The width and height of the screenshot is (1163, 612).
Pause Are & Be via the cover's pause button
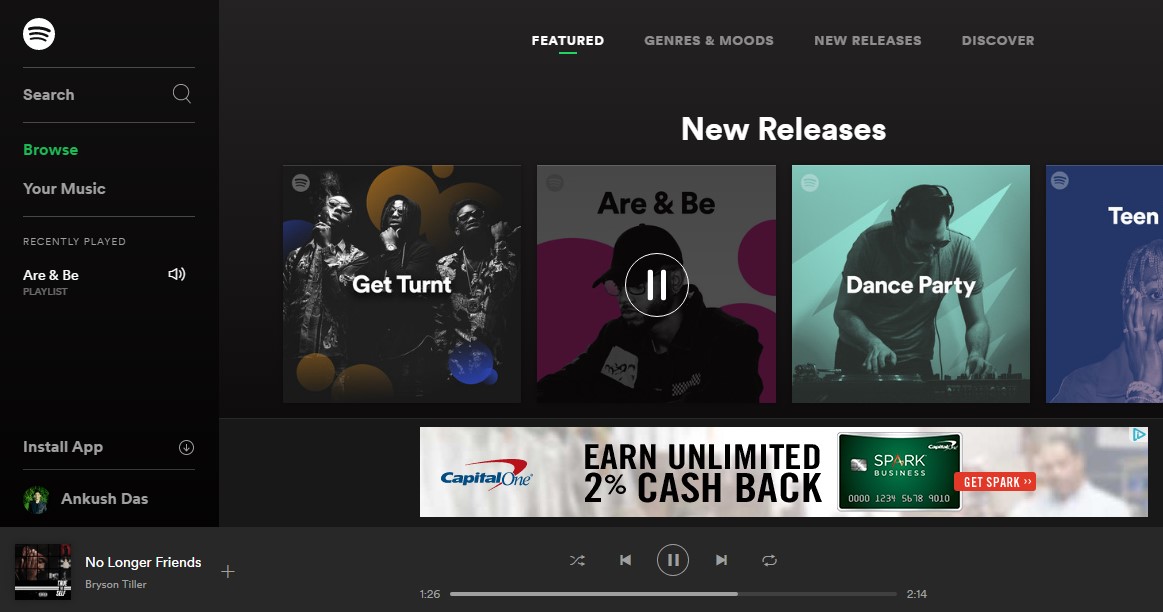point(656,285)
